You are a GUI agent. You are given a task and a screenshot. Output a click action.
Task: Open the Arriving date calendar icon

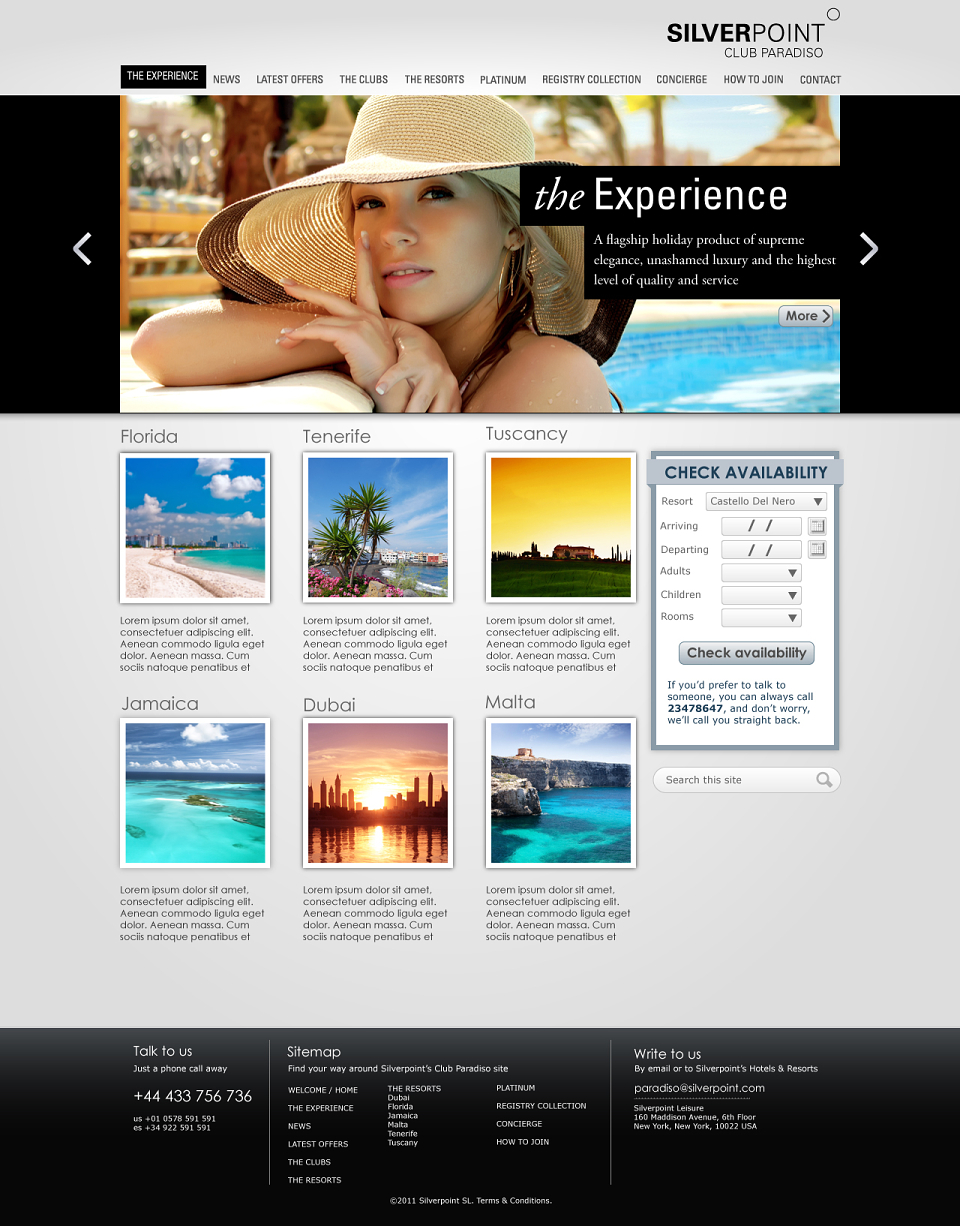(817, 526)
